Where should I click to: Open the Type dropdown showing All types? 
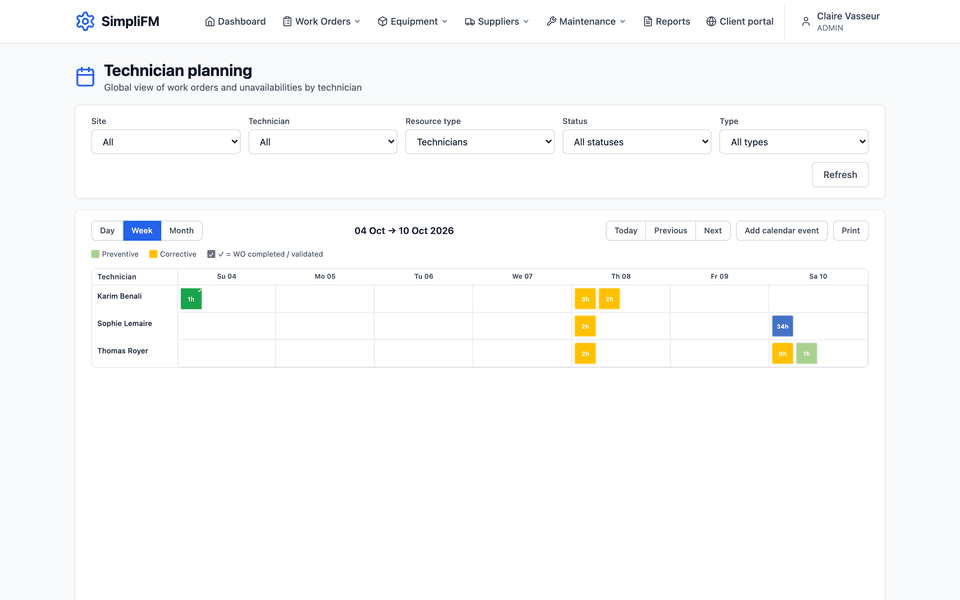[794, 142]
